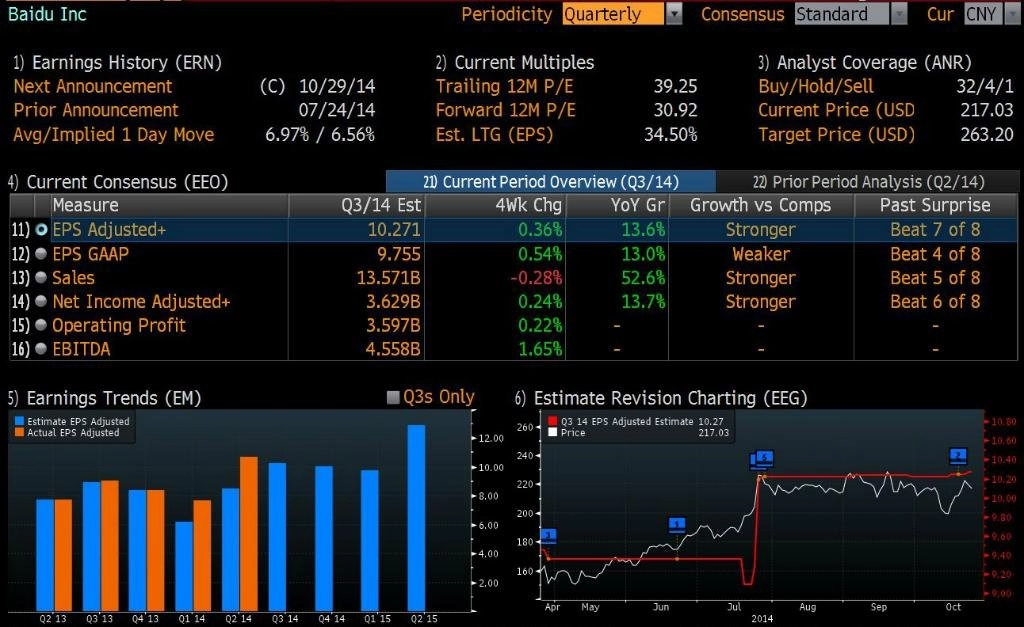
Task: Click Beat 7 of 8 surprise cell
Action: pos(935,230)
